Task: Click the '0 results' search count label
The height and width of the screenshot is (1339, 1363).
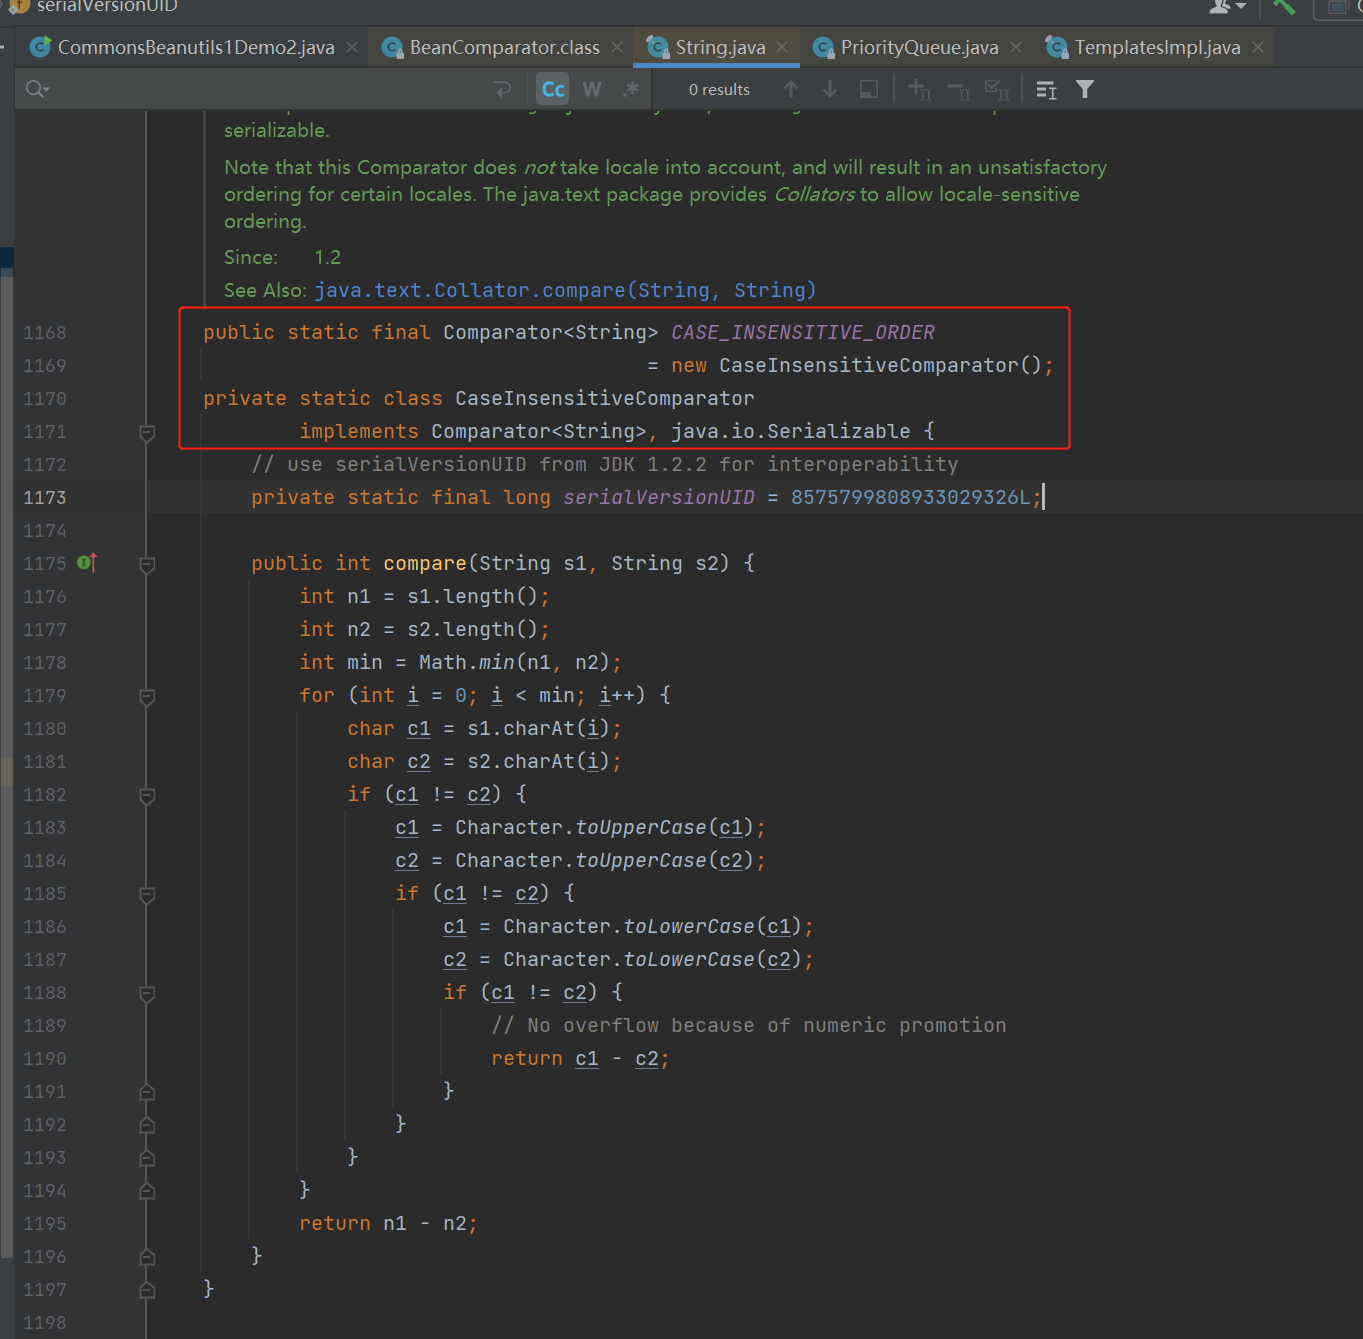Action: [x=719, y=89]
